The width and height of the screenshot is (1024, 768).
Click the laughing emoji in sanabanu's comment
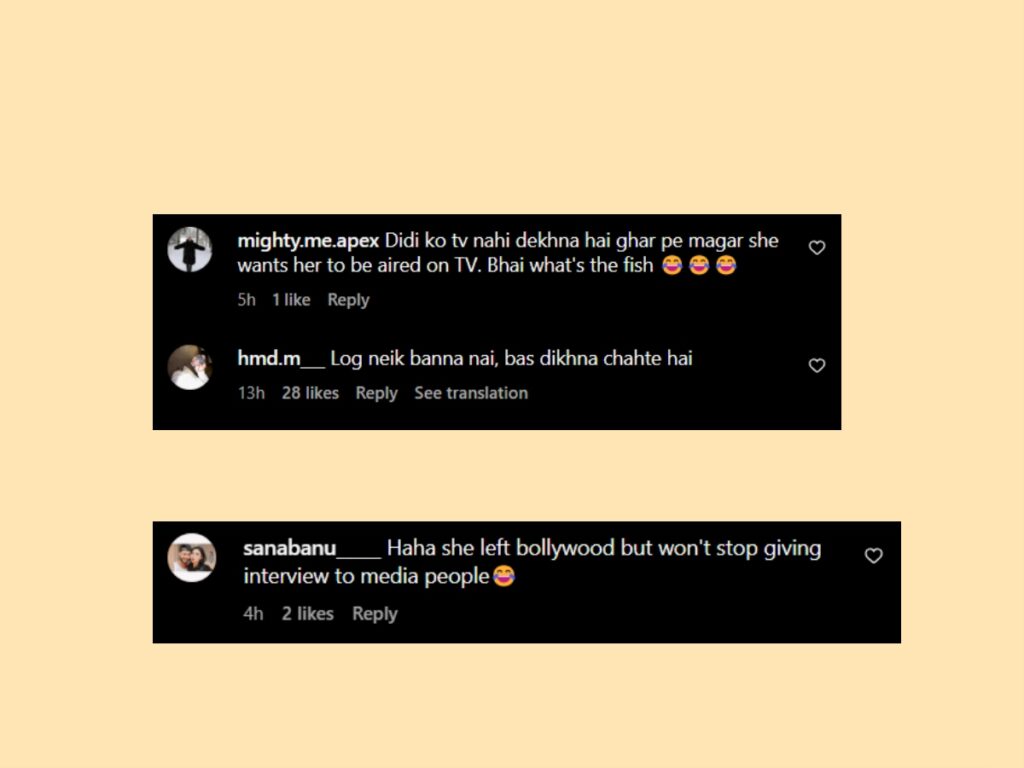point(504,576)
